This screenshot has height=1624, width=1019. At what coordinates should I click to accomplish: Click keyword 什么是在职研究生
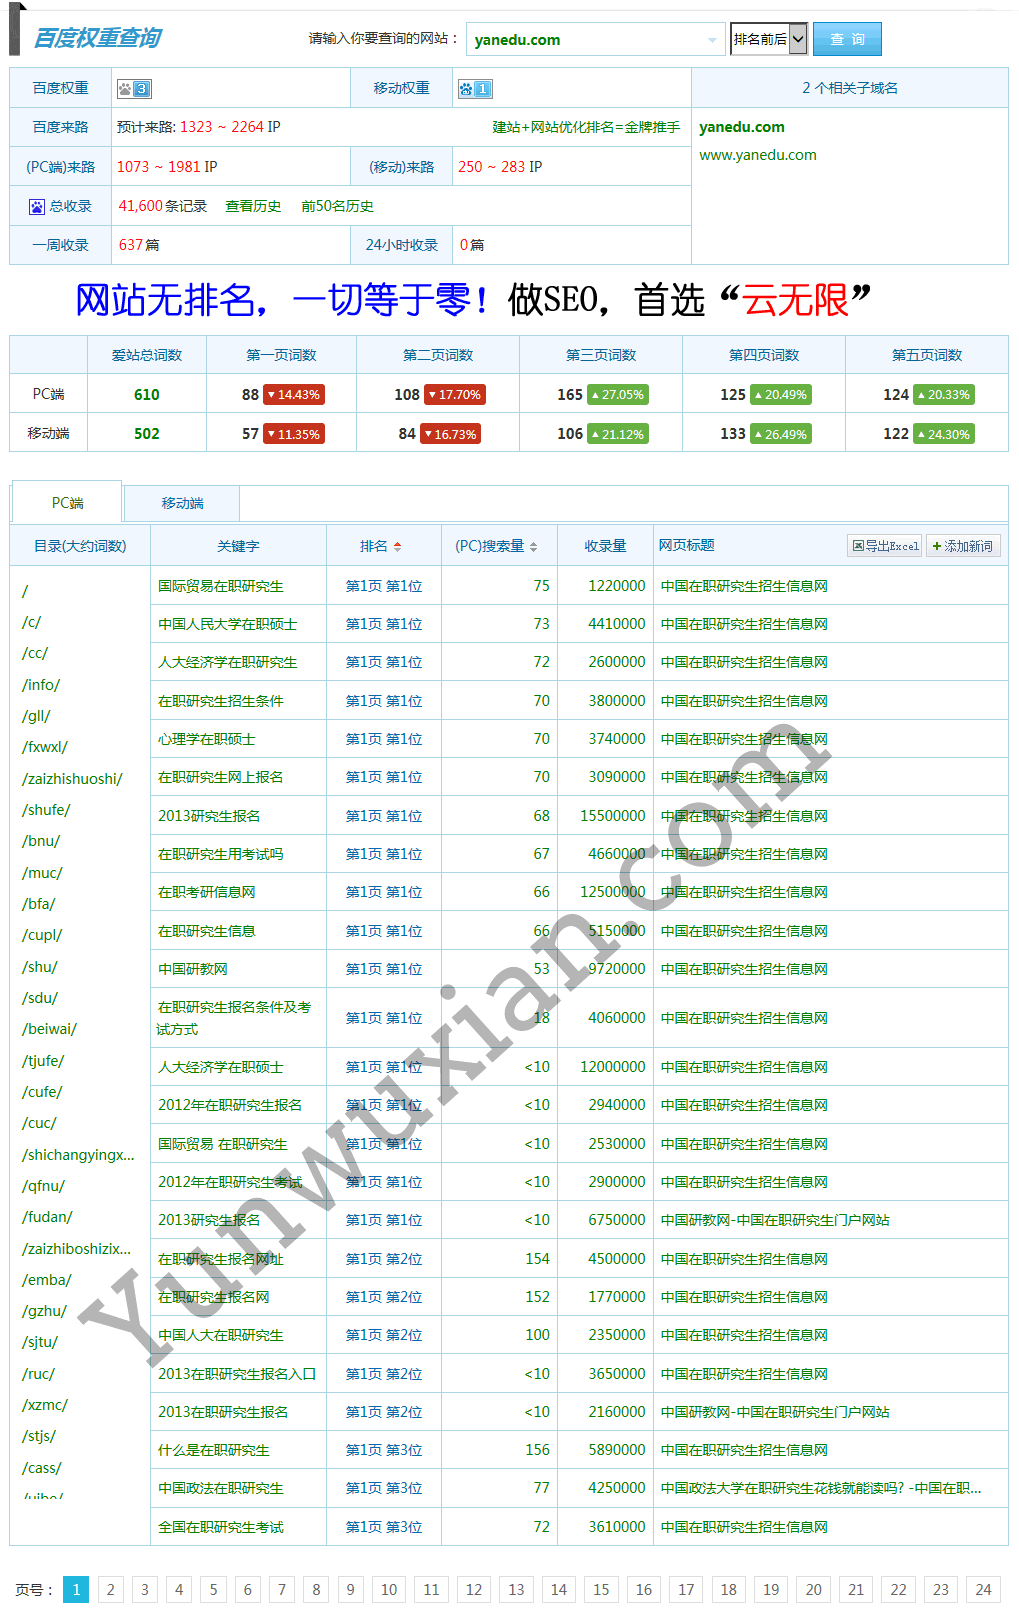pos(214,1450)
